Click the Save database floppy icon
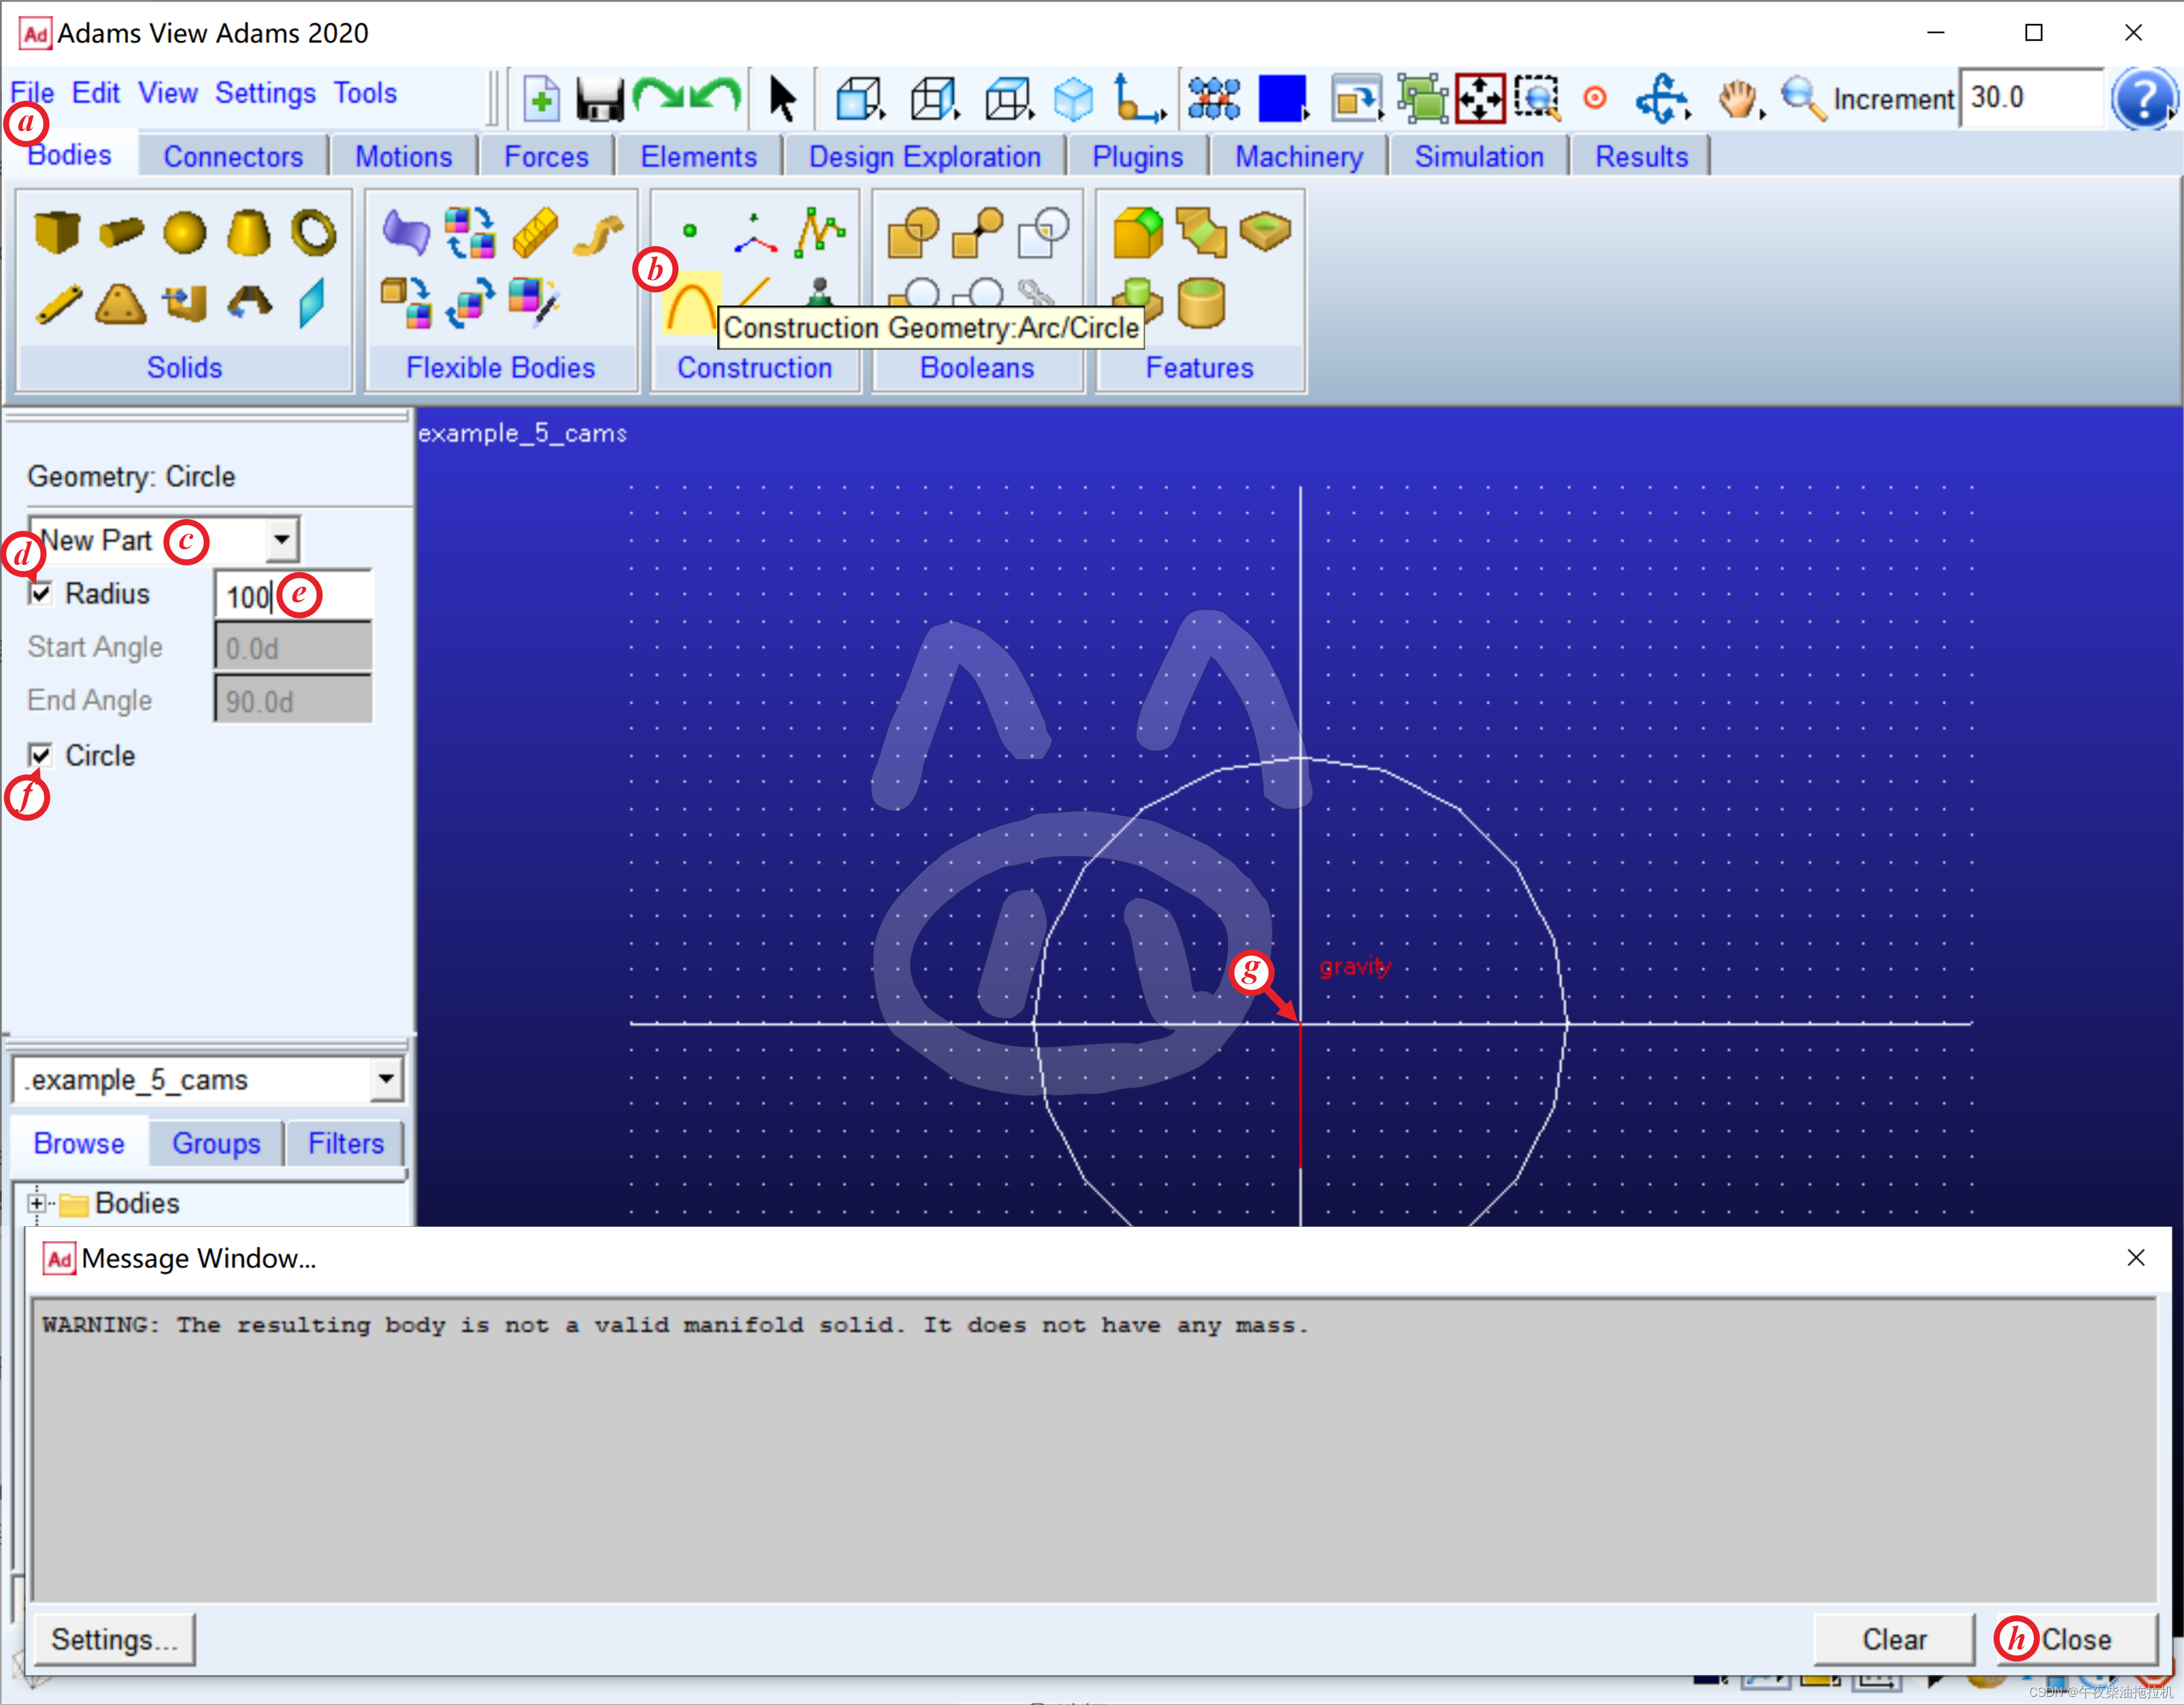2184x1705 pixels. coord(600,99)
